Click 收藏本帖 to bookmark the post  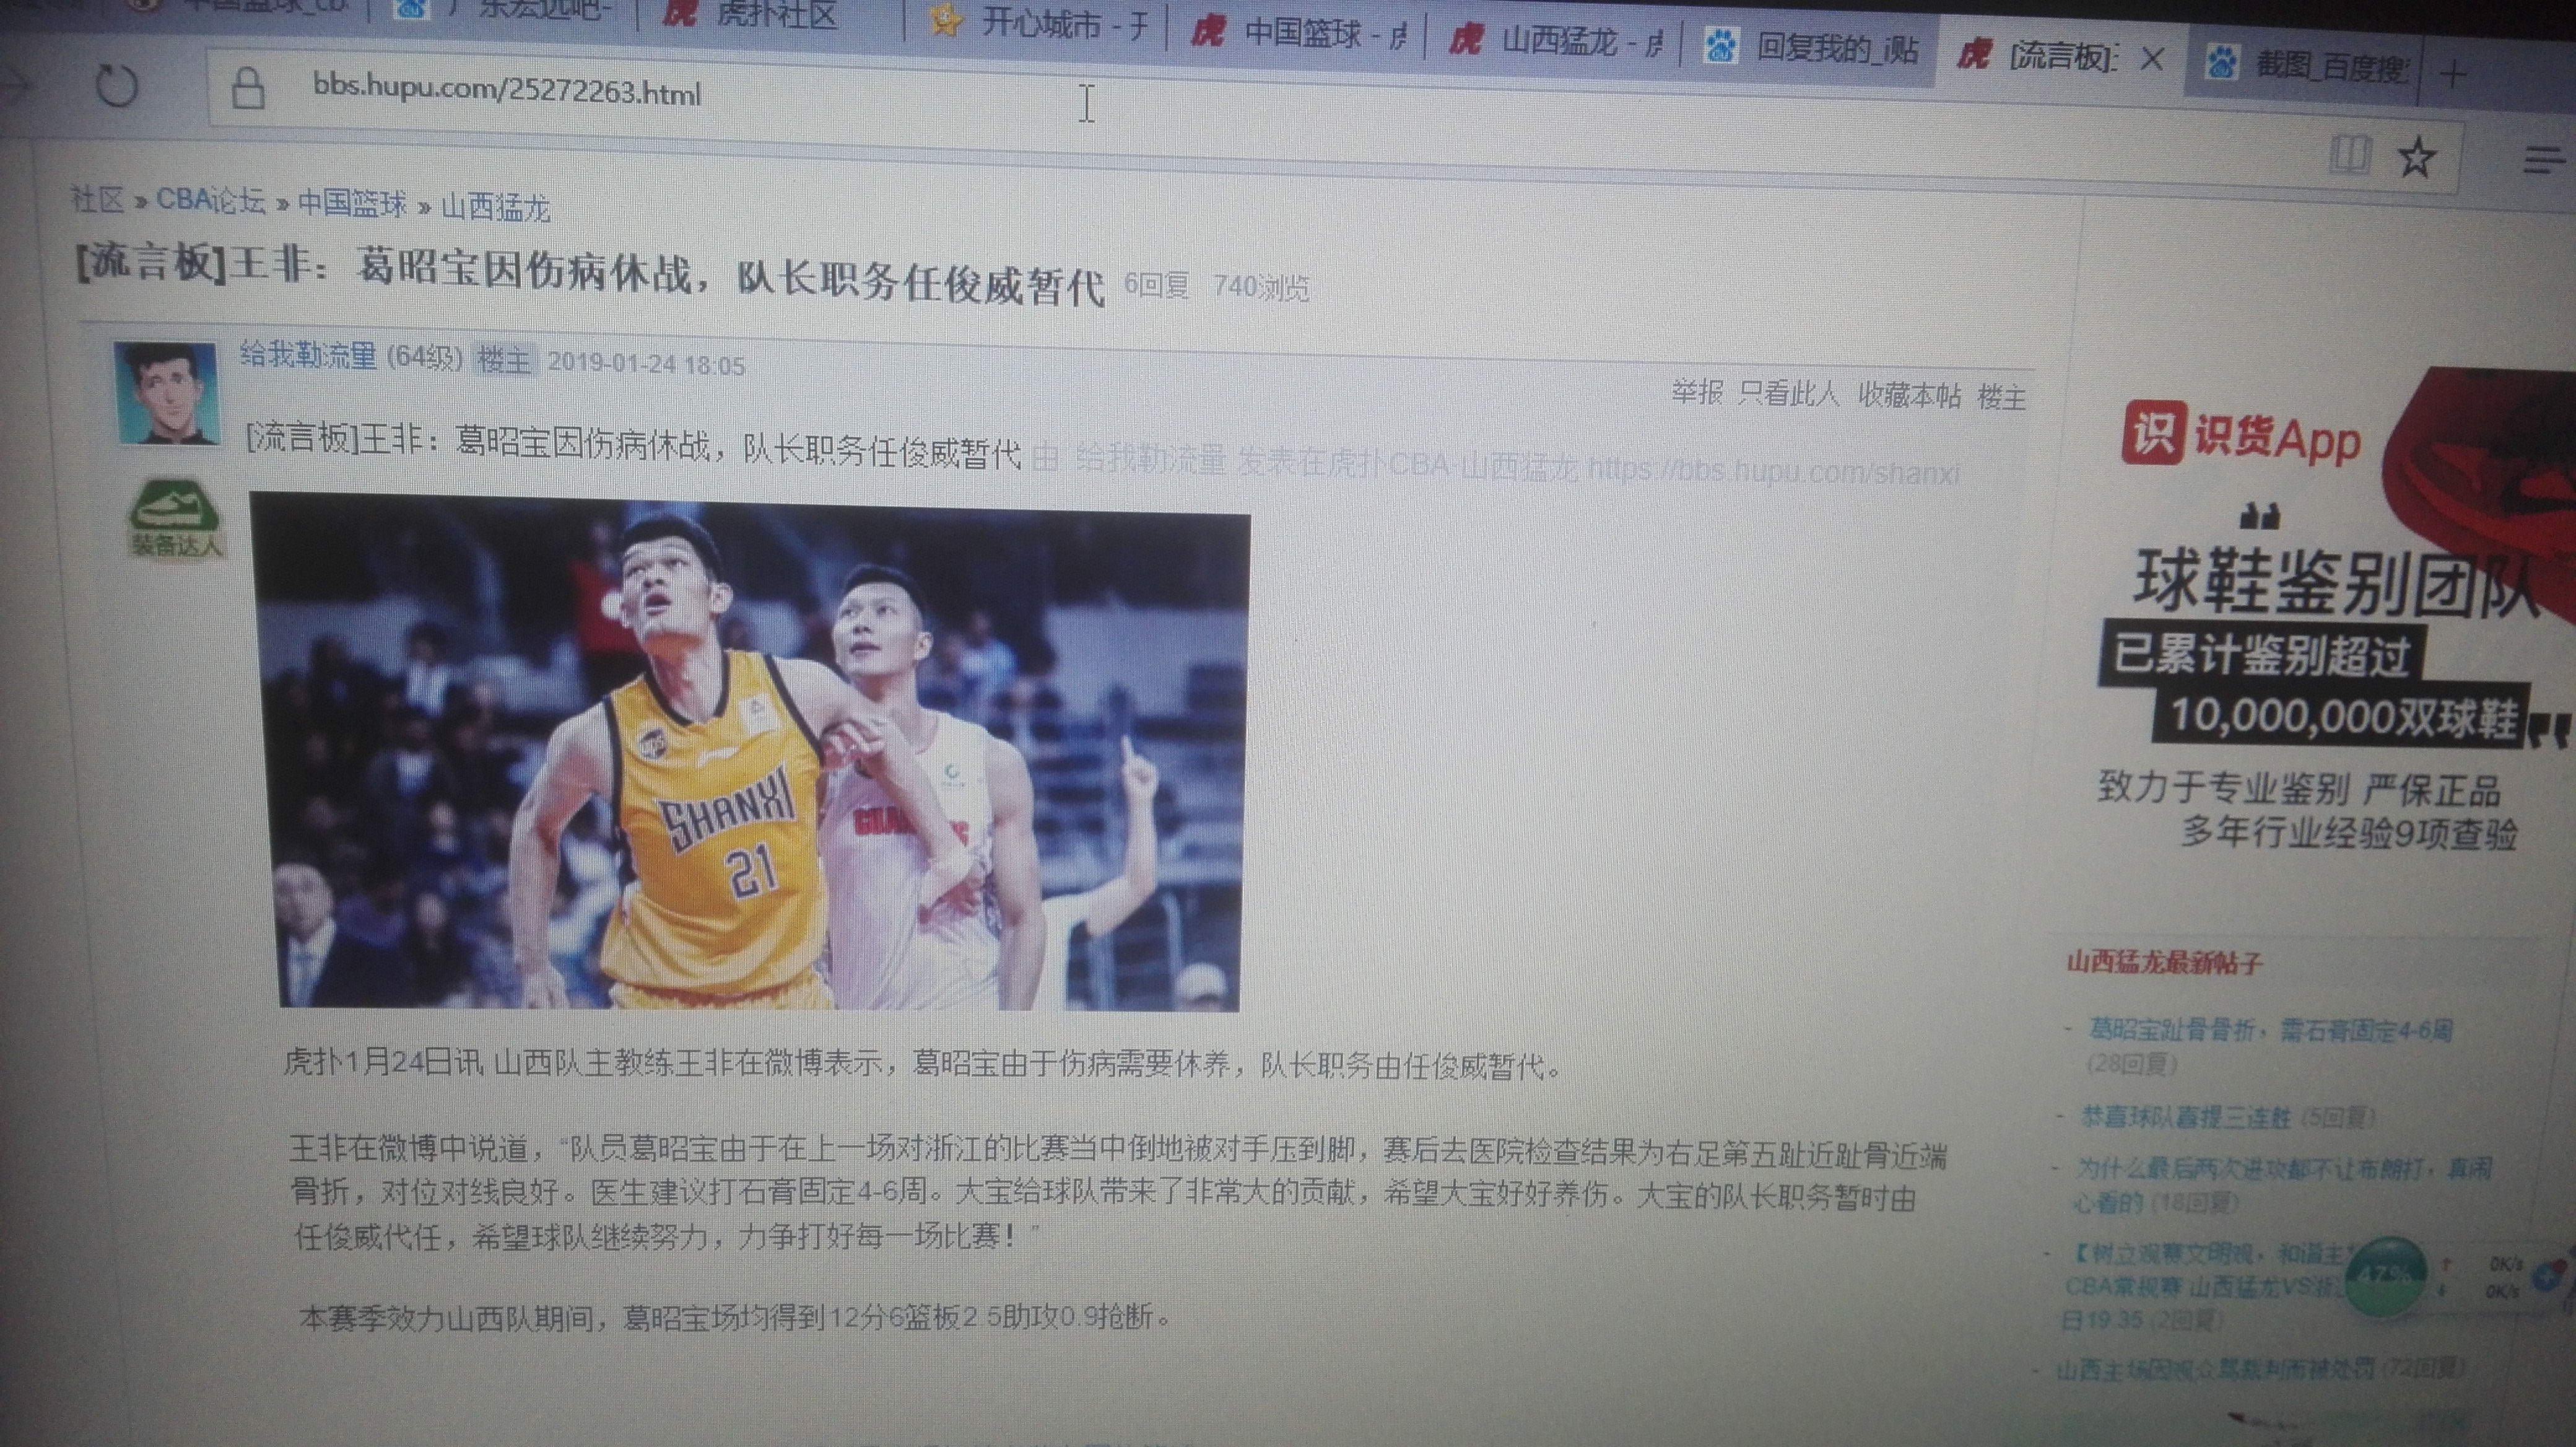1909,396
